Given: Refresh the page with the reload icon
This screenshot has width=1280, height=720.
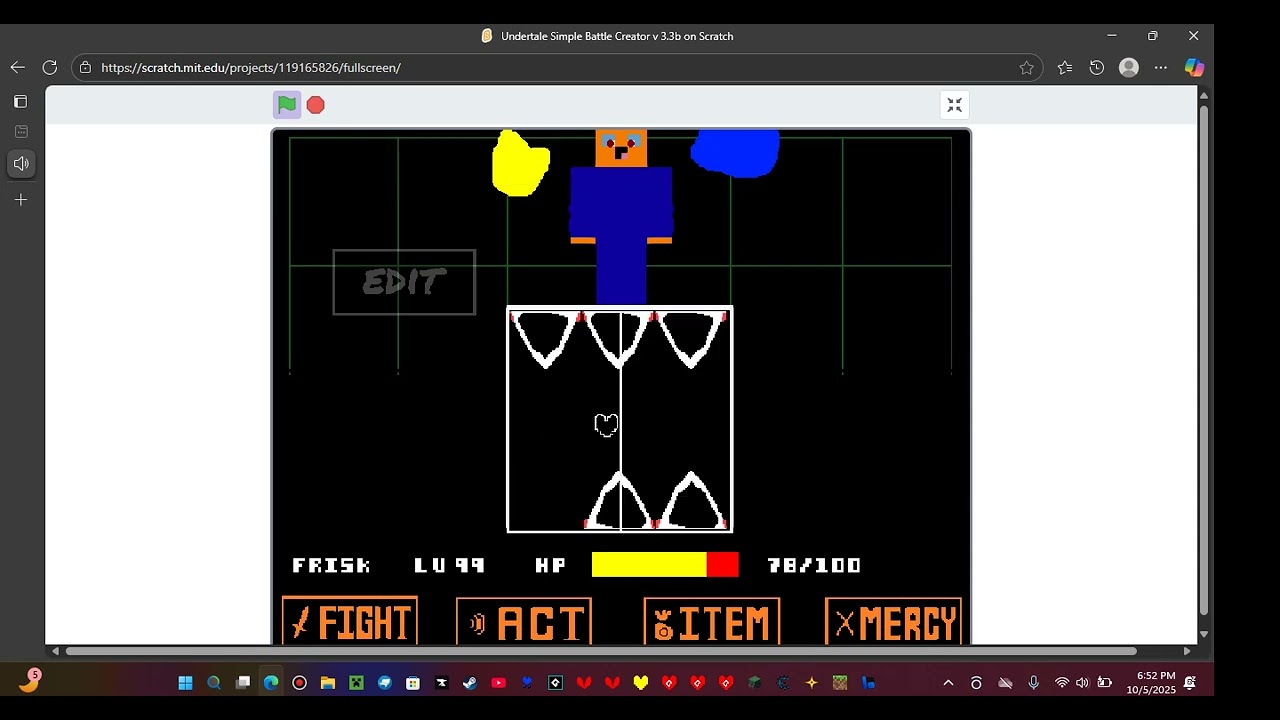Looking at the screenshot, I should [49, 67].
